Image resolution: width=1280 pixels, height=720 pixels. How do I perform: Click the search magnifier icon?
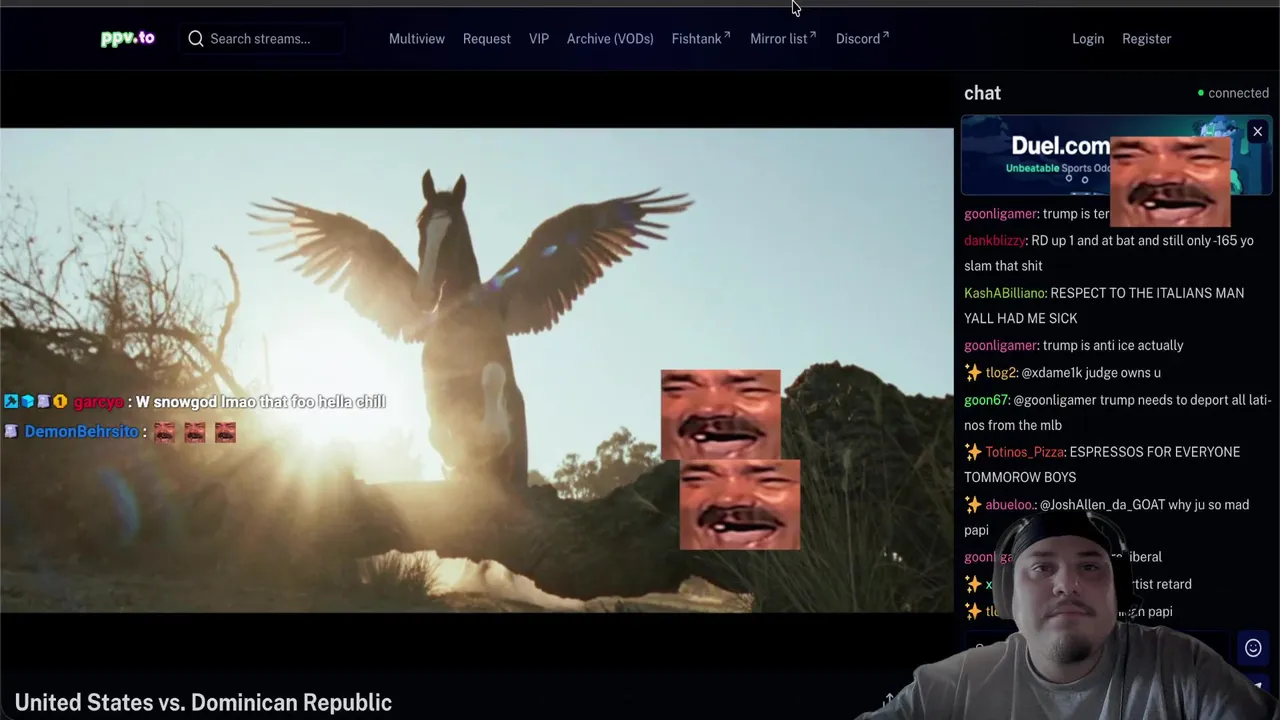click(196, 38)
